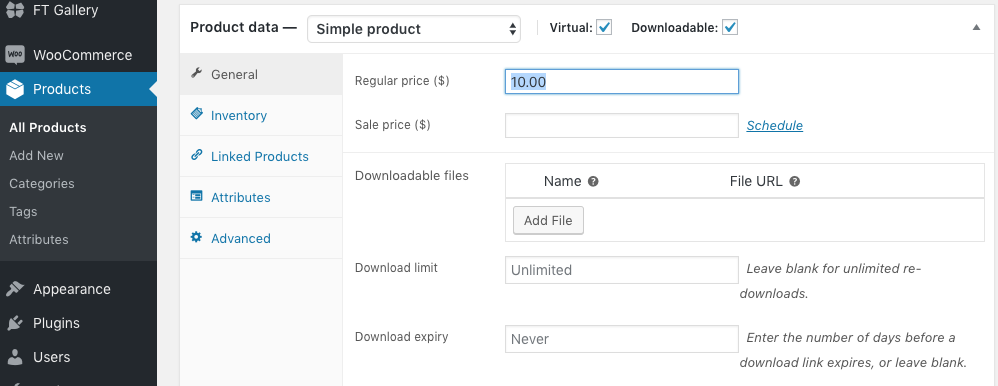Click the Users person icon
The height and width of the screenshot is (386, 998).
coord(15,357)
